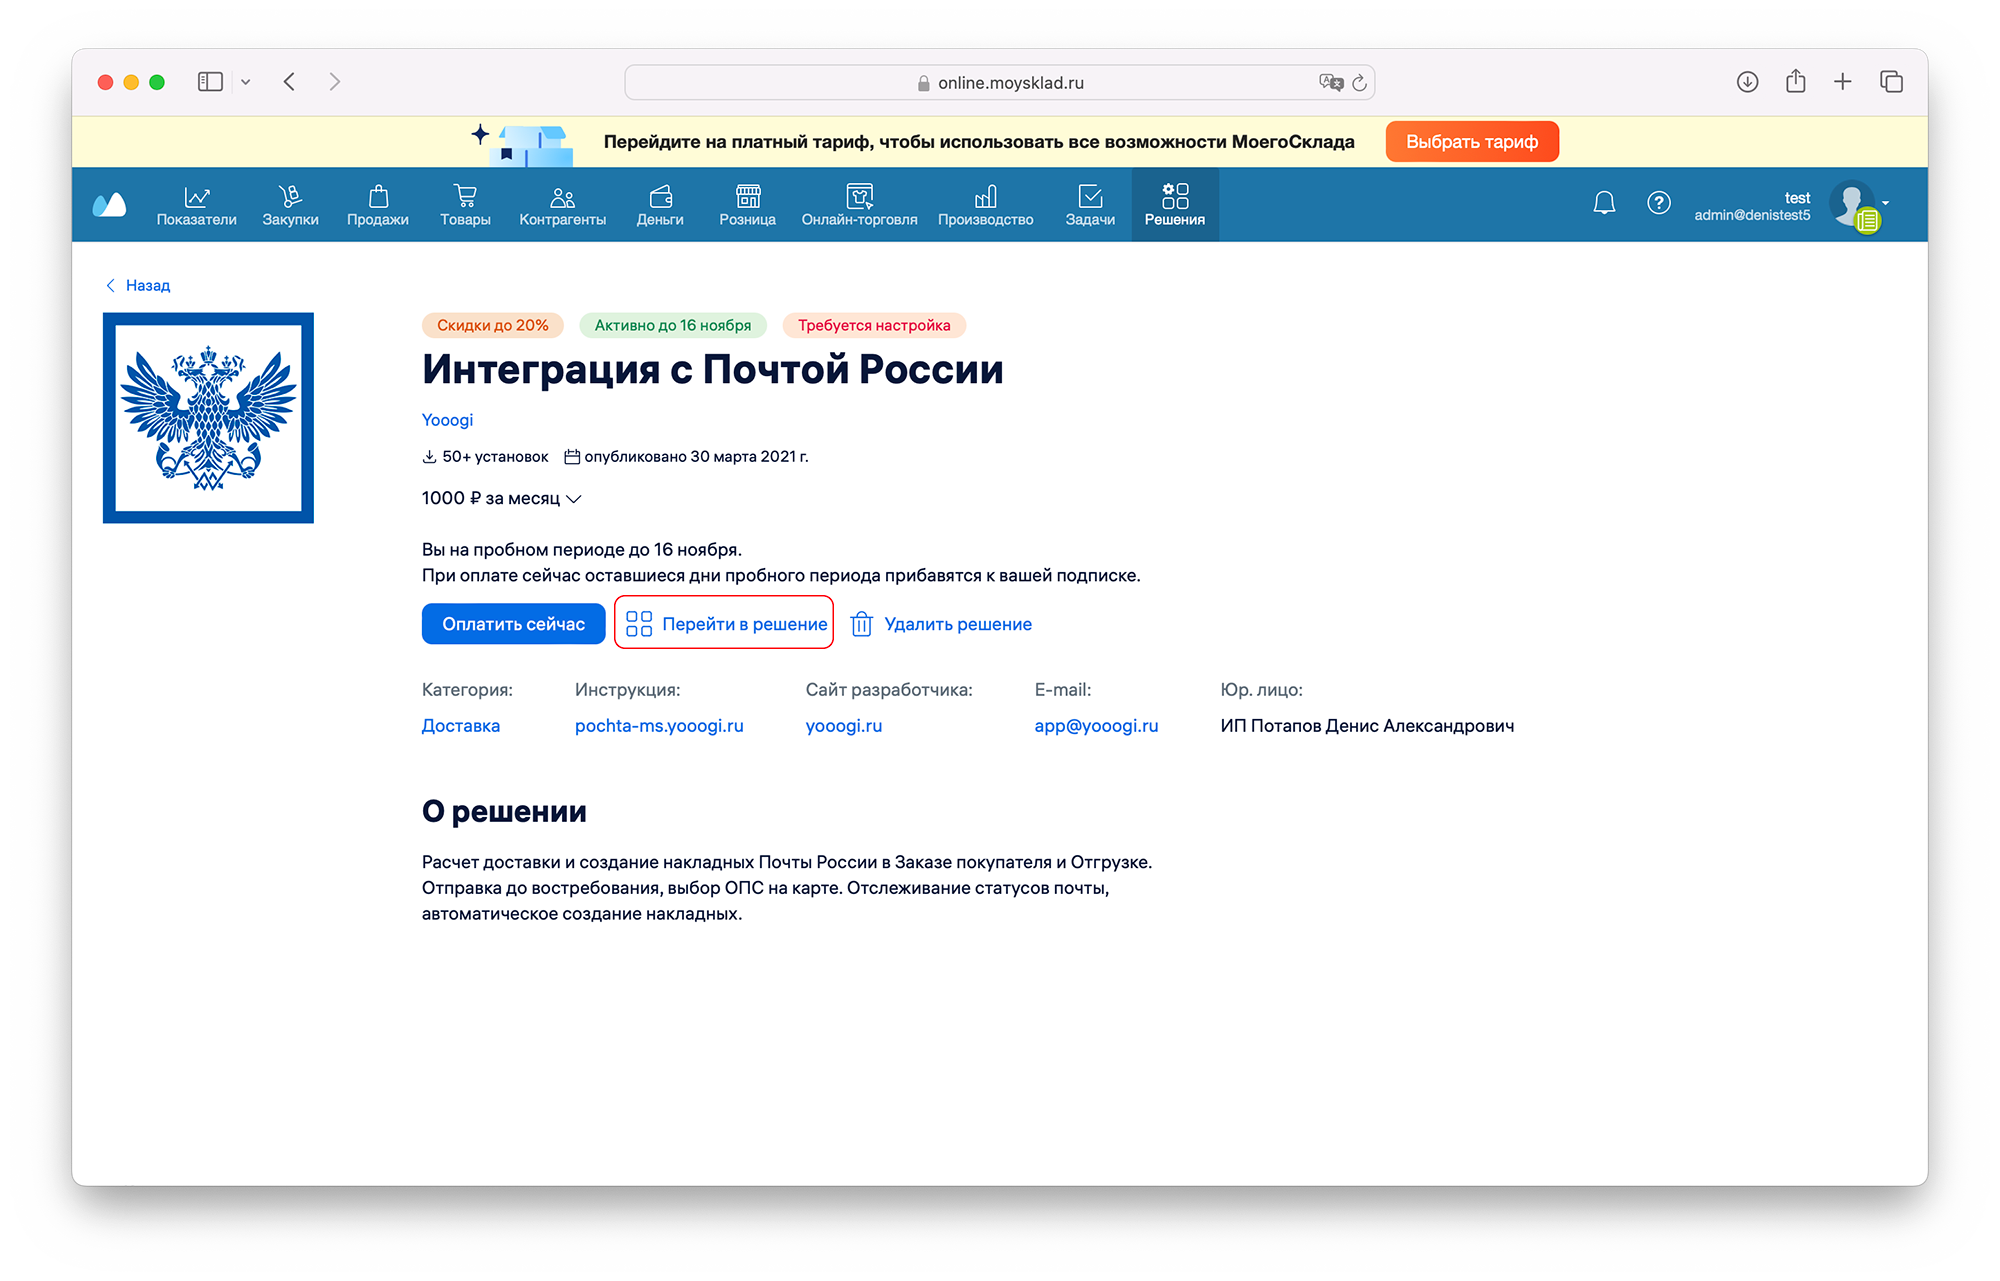
Task: Open the tab overview icon
Action: point(1891,82)
